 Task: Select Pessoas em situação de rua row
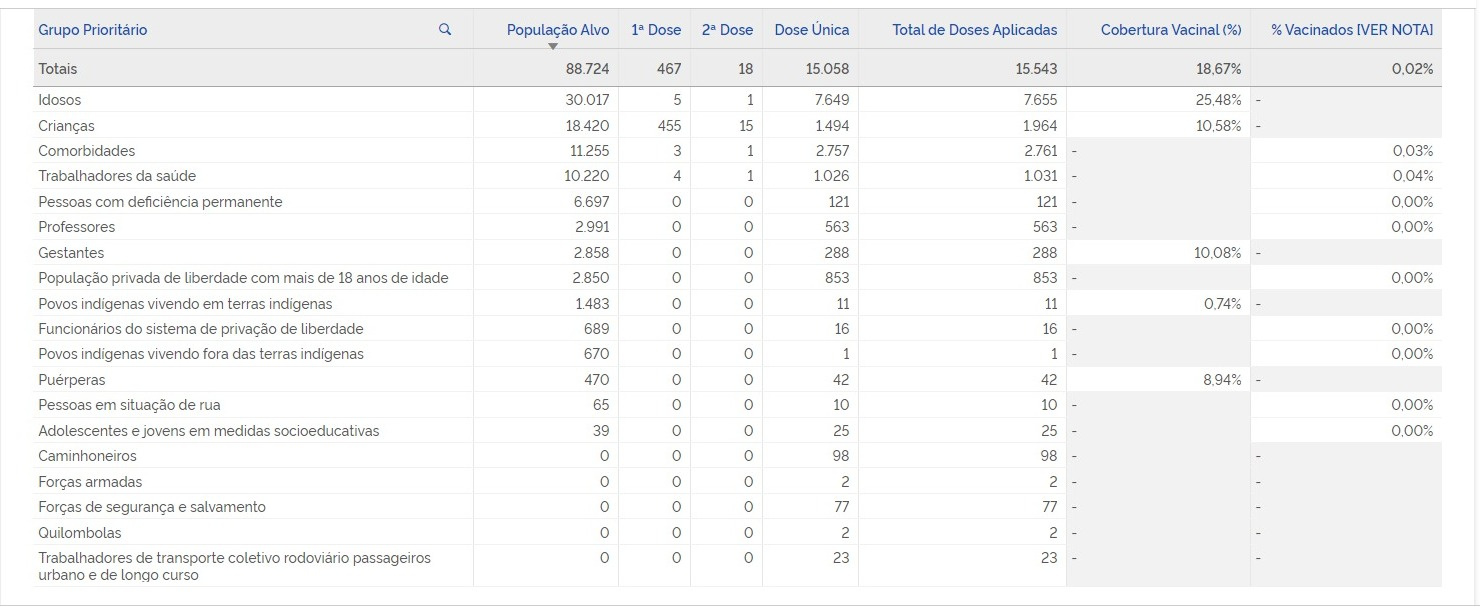coord(129,405)
